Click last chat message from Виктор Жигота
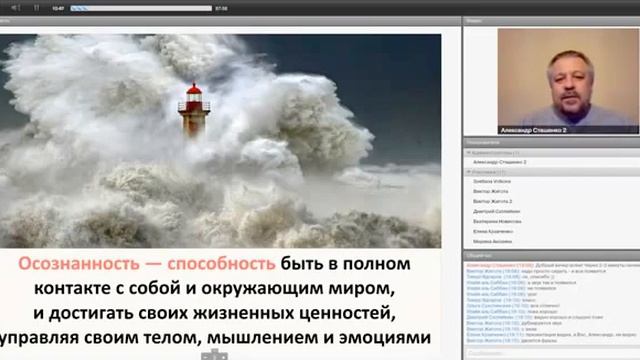The image size is (640, 360). pyautogui.click(x=512, y=340)
